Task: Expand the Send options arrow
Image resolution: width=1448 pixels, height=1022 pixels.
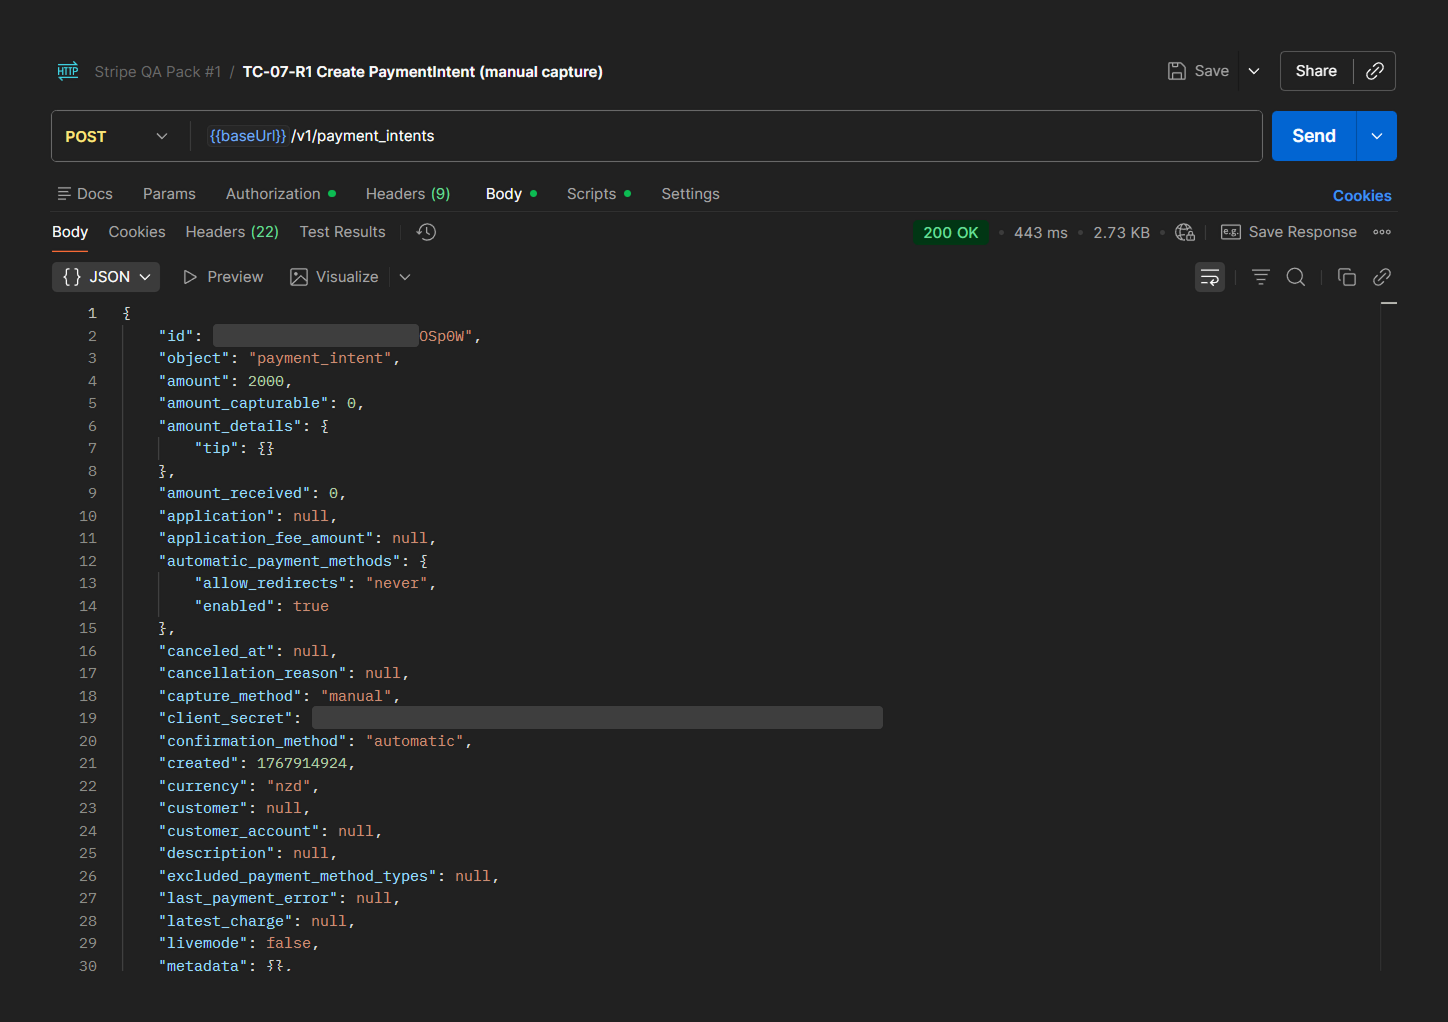Action: pos(1377,136)
